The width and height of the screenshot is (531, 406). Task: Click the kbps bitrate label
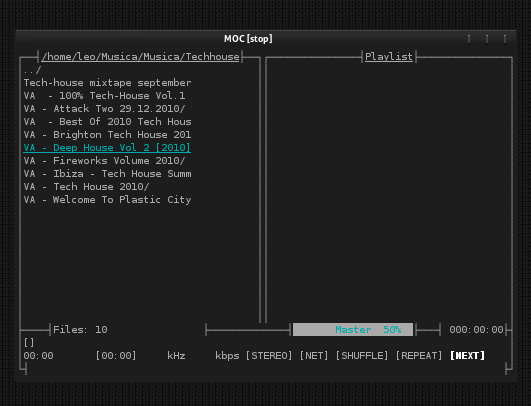pyautogui.click(x=227, y=356)
